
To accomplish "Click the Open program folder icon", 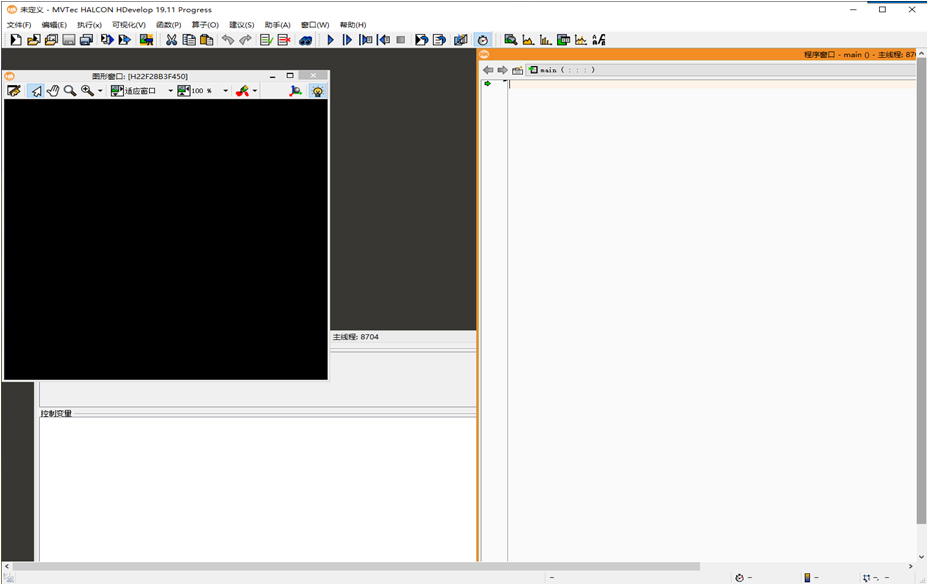I will [x=34, y=40].
